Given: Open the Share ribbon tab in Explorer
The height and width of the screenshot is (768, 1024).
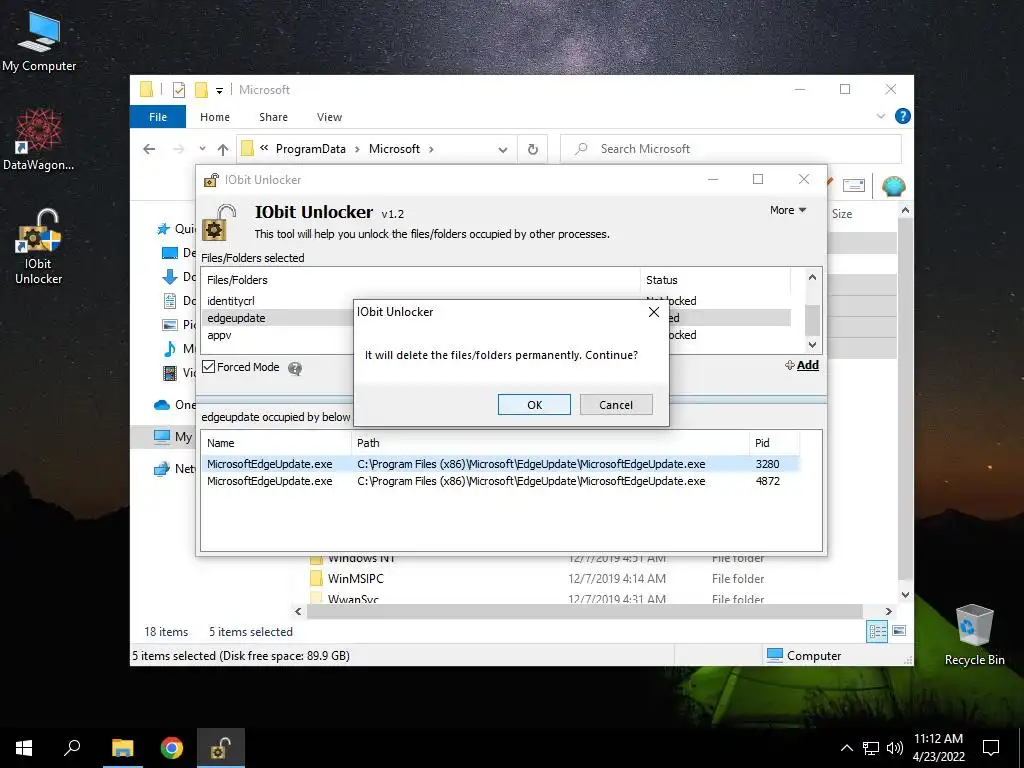Looking at the screenshot, I should tap(273, 117).
